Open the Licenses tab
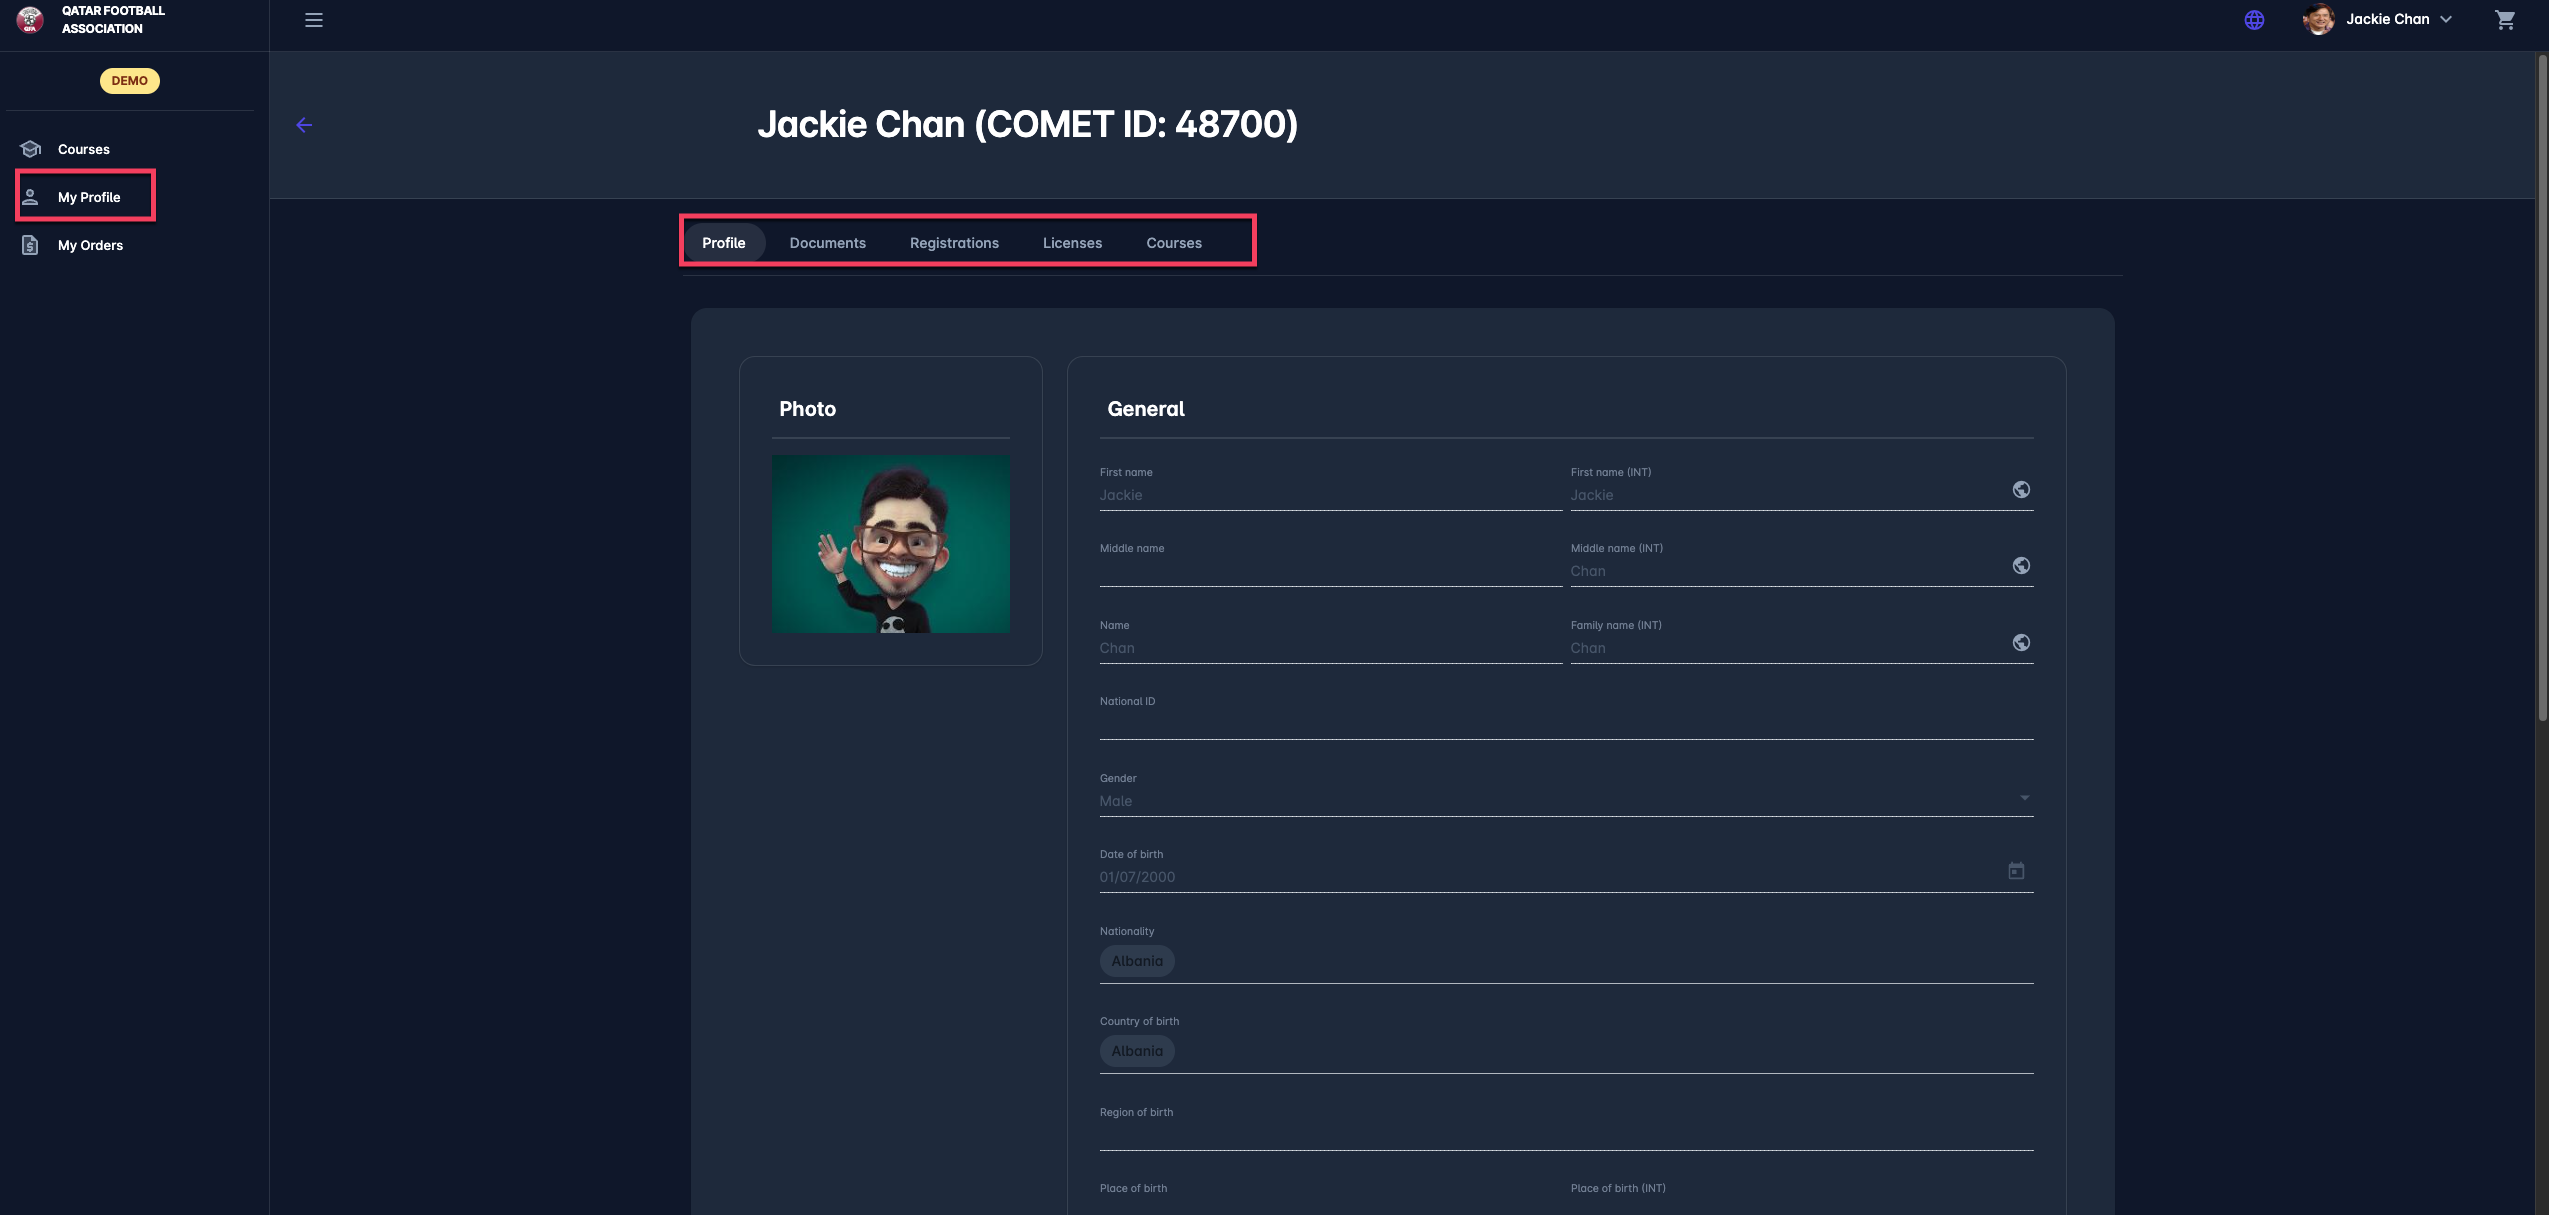 pos(1072,243)
